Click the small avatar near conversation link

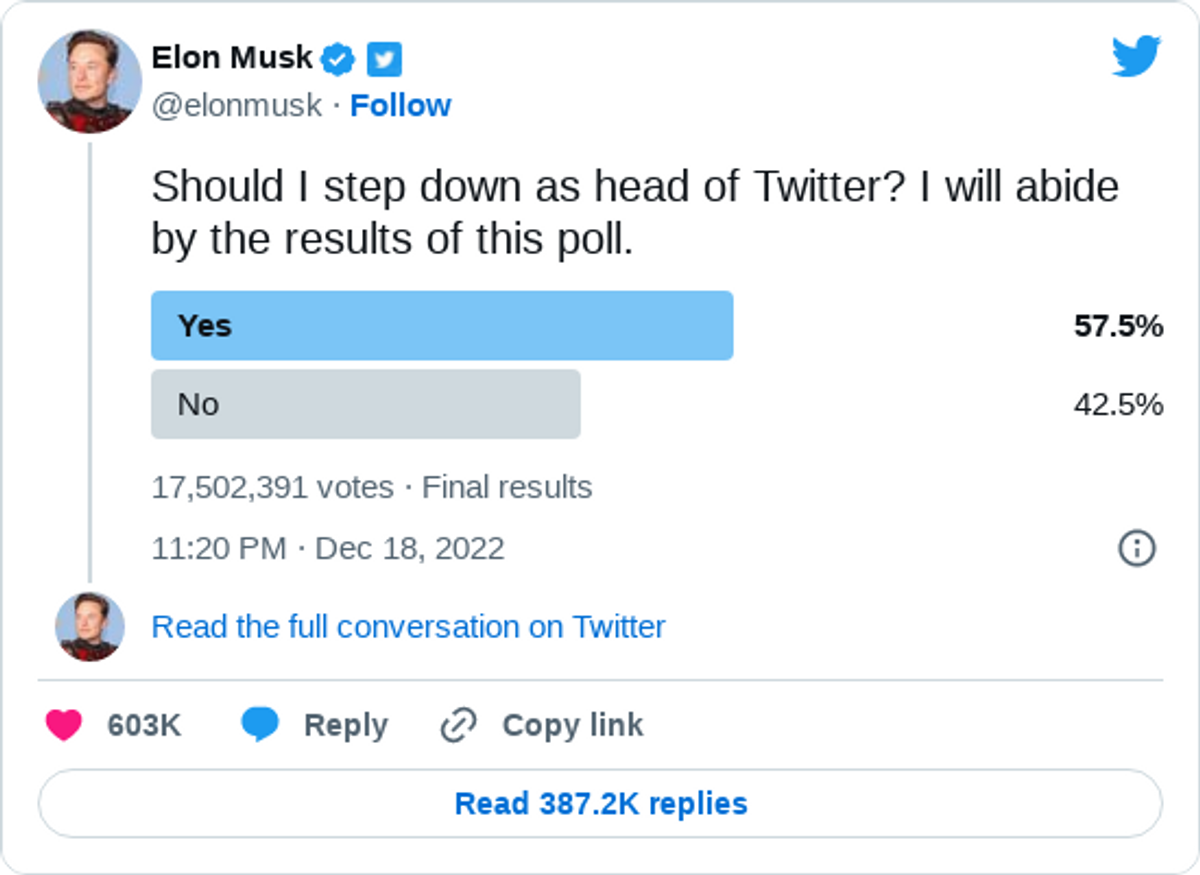coord(90,627)
